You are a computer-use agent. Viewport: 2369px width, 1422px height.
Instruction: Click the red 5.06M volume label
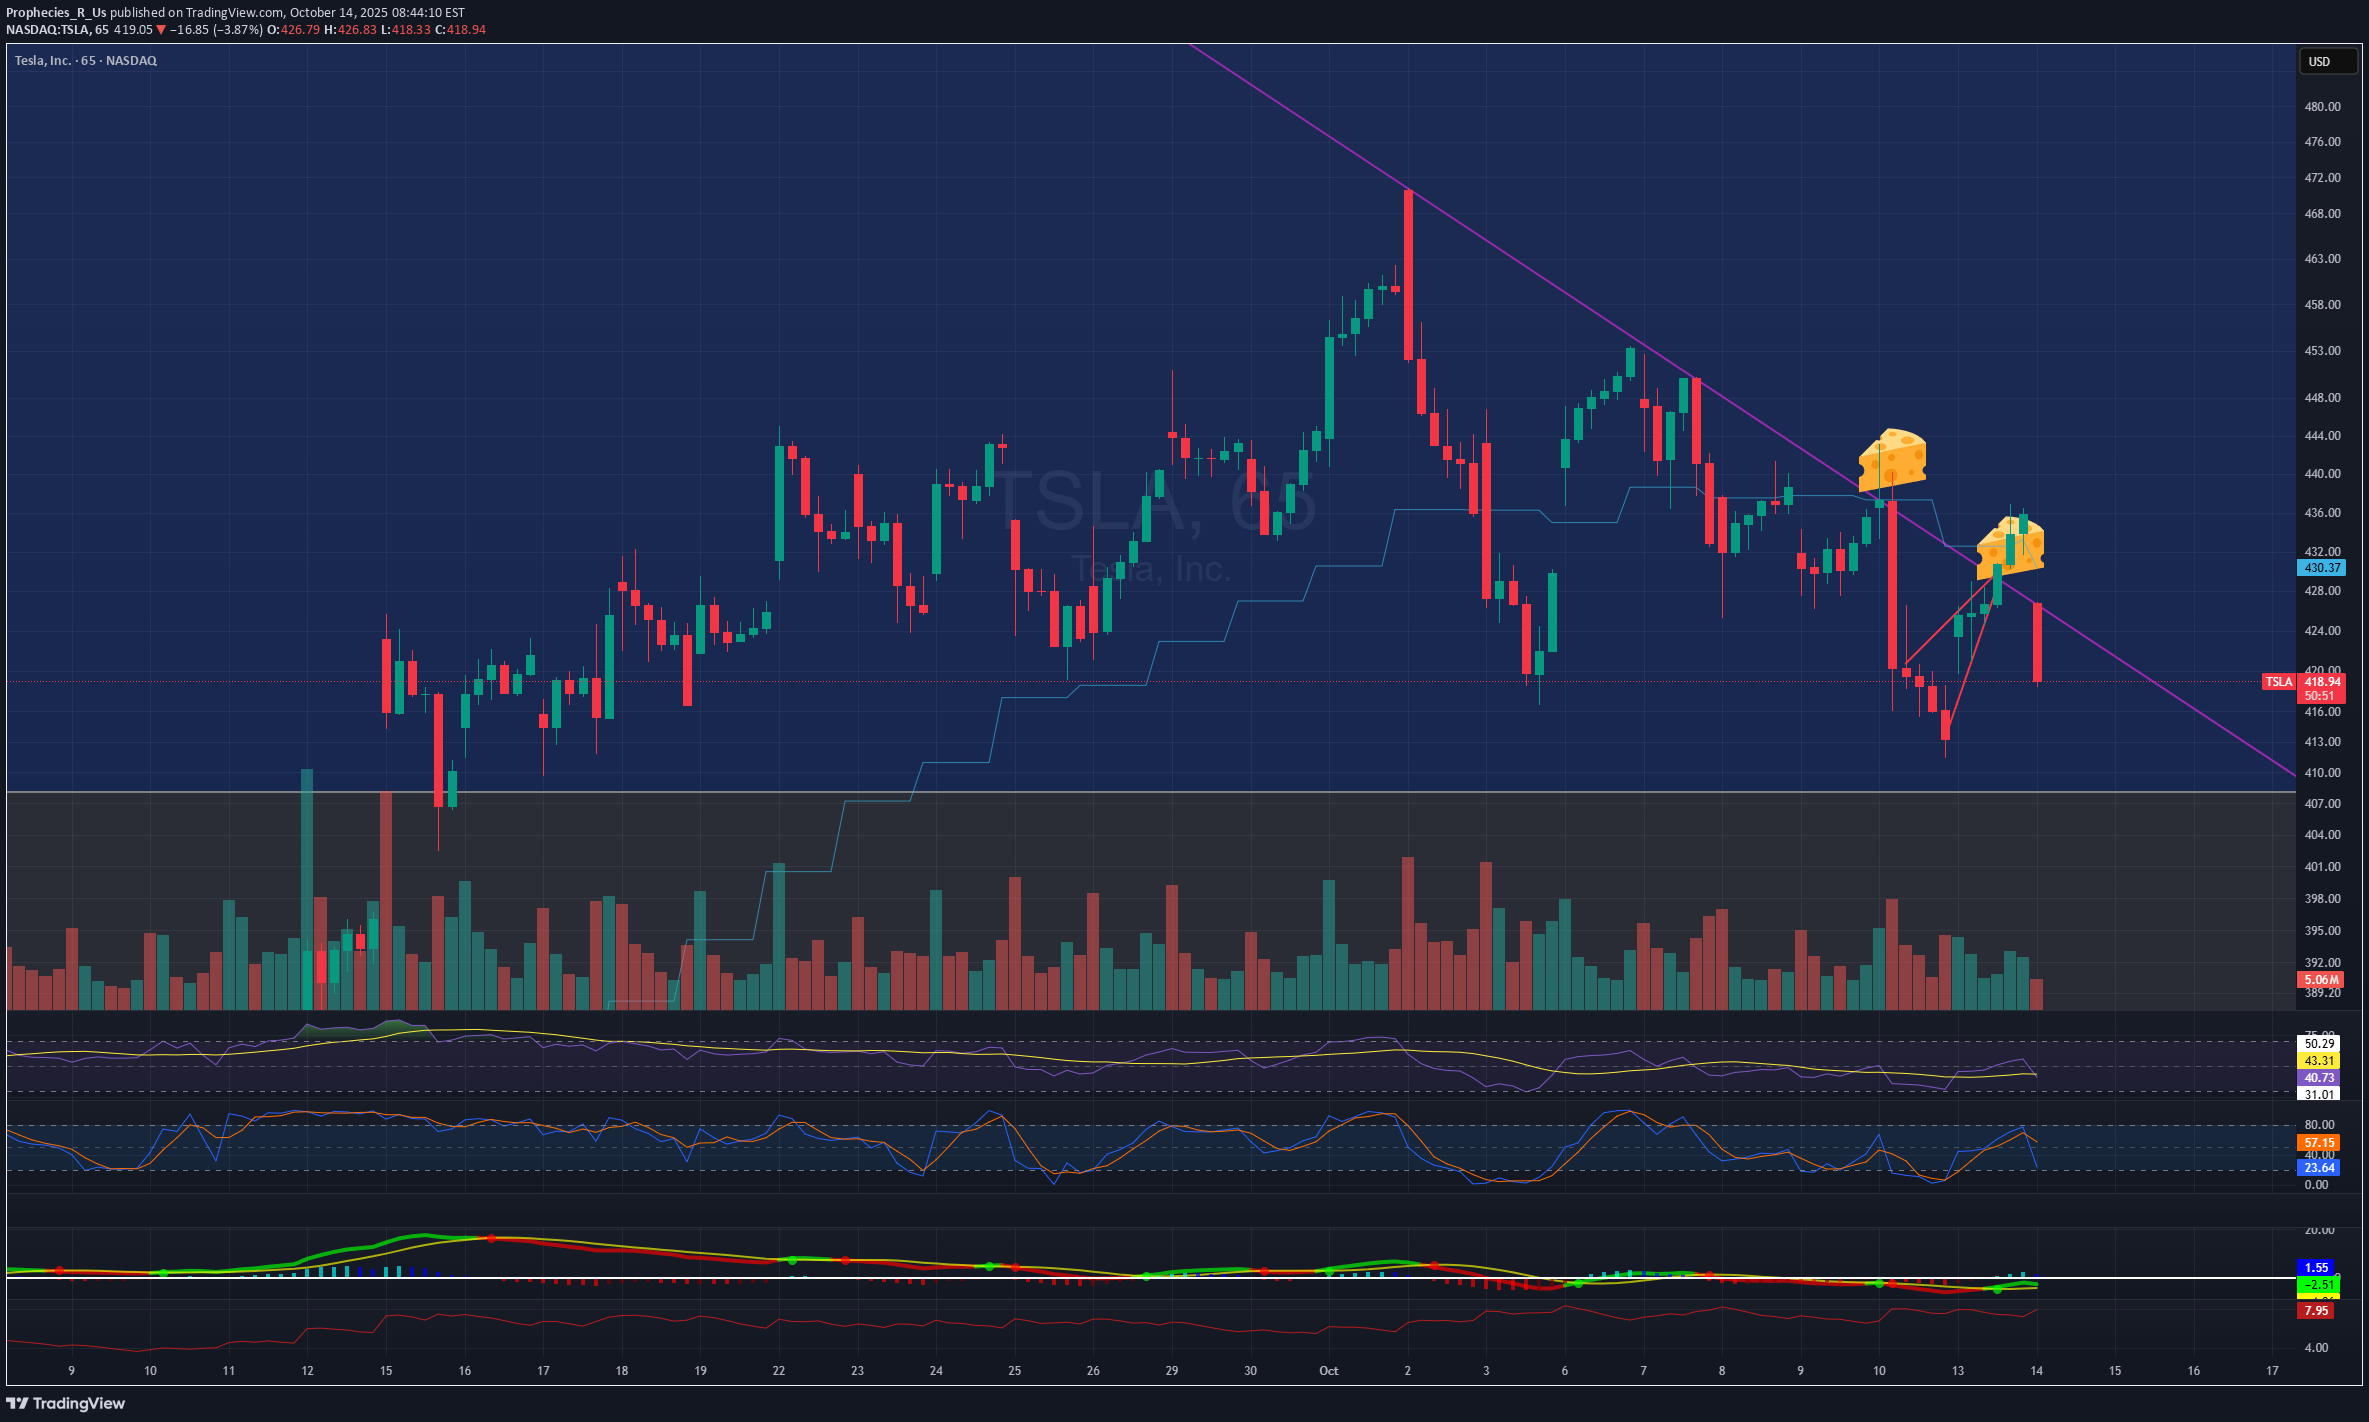pos(2321,979)
